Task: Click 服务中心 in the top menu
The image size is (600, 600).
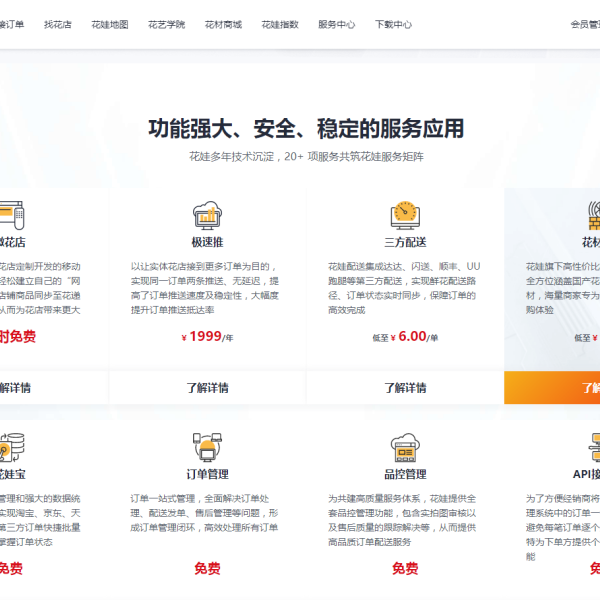Action: point(336,24)
